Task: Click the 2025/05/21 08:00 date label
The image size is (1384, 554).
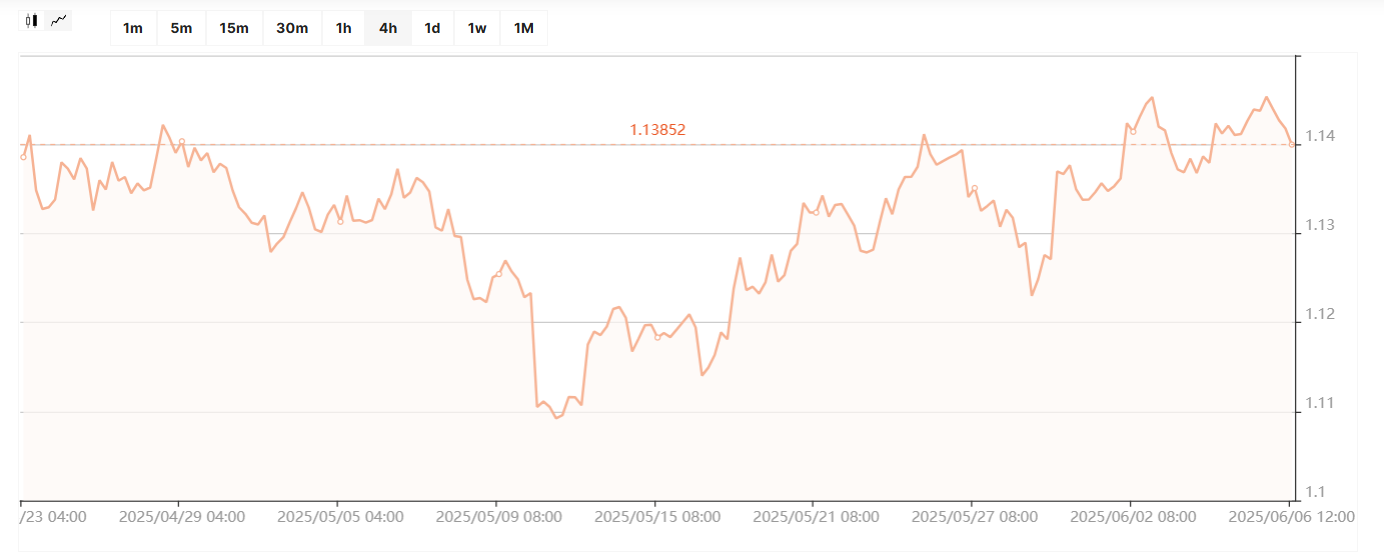Action: (815, 517)
